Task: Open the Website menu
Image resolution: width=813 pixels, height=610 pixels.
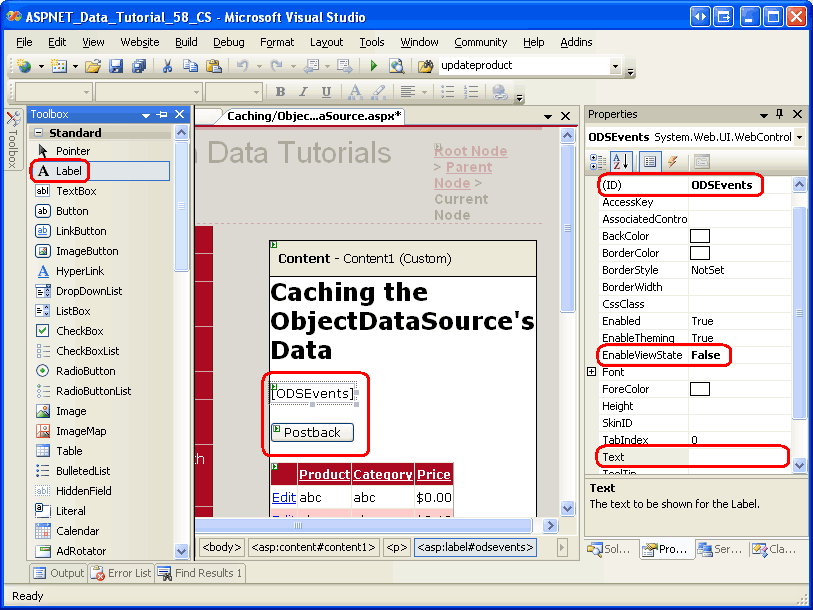Action: (x=140, y=42)
